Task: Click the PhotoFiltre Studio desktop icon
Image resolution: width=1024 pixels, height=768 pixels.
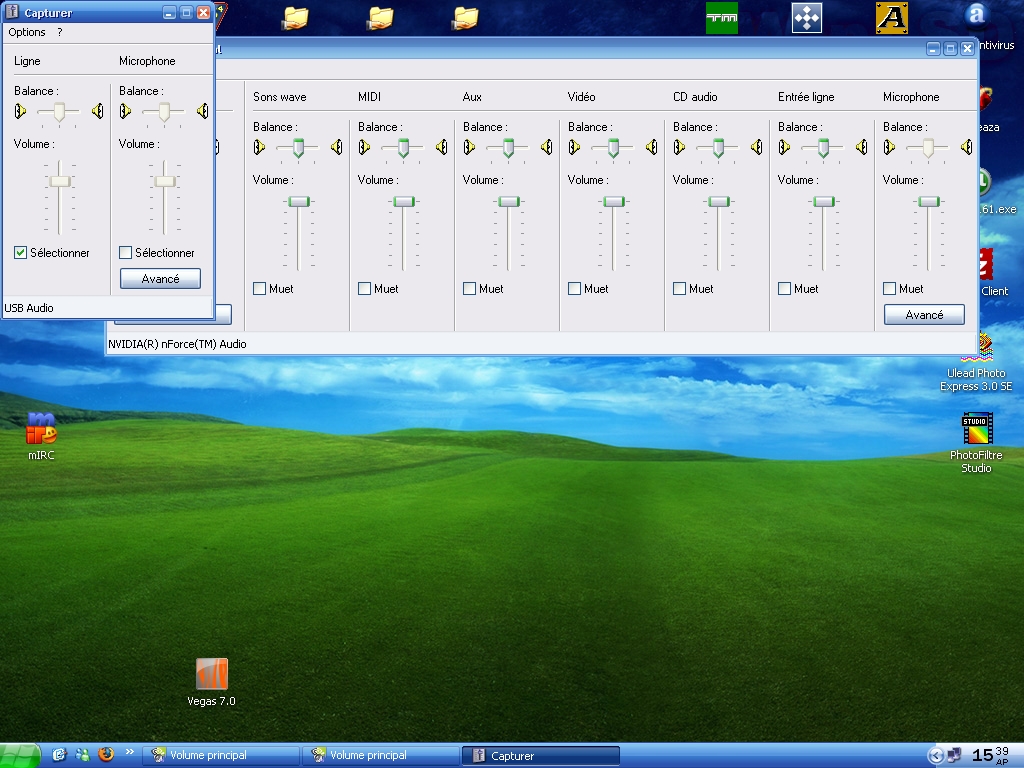Action: (x=976, y=443)
